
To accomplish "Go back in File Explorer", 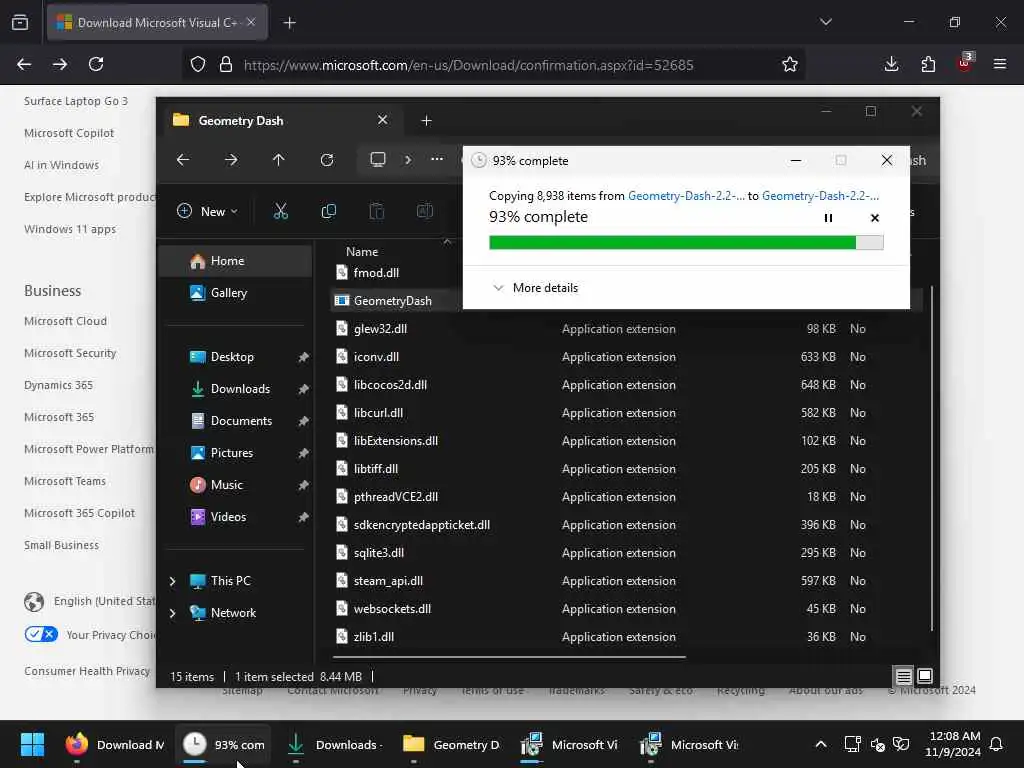I will pos(183,159).
